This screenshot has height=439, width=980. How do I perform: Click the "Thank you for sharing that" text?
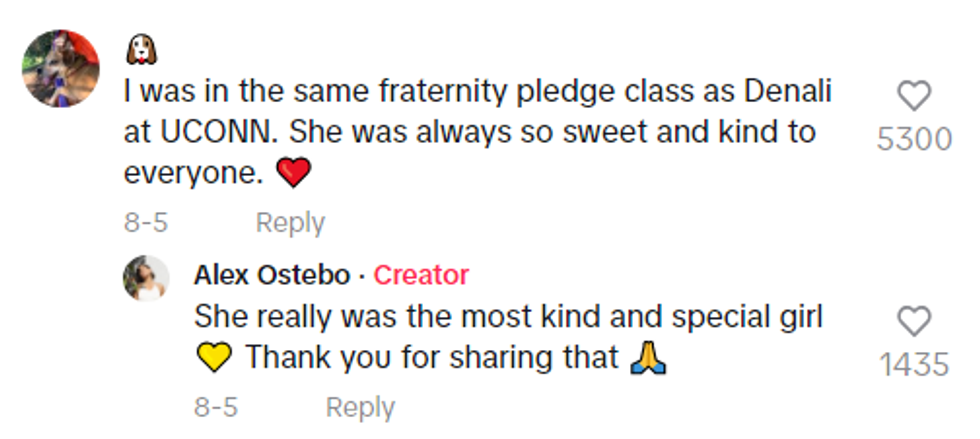click(432, 356)
